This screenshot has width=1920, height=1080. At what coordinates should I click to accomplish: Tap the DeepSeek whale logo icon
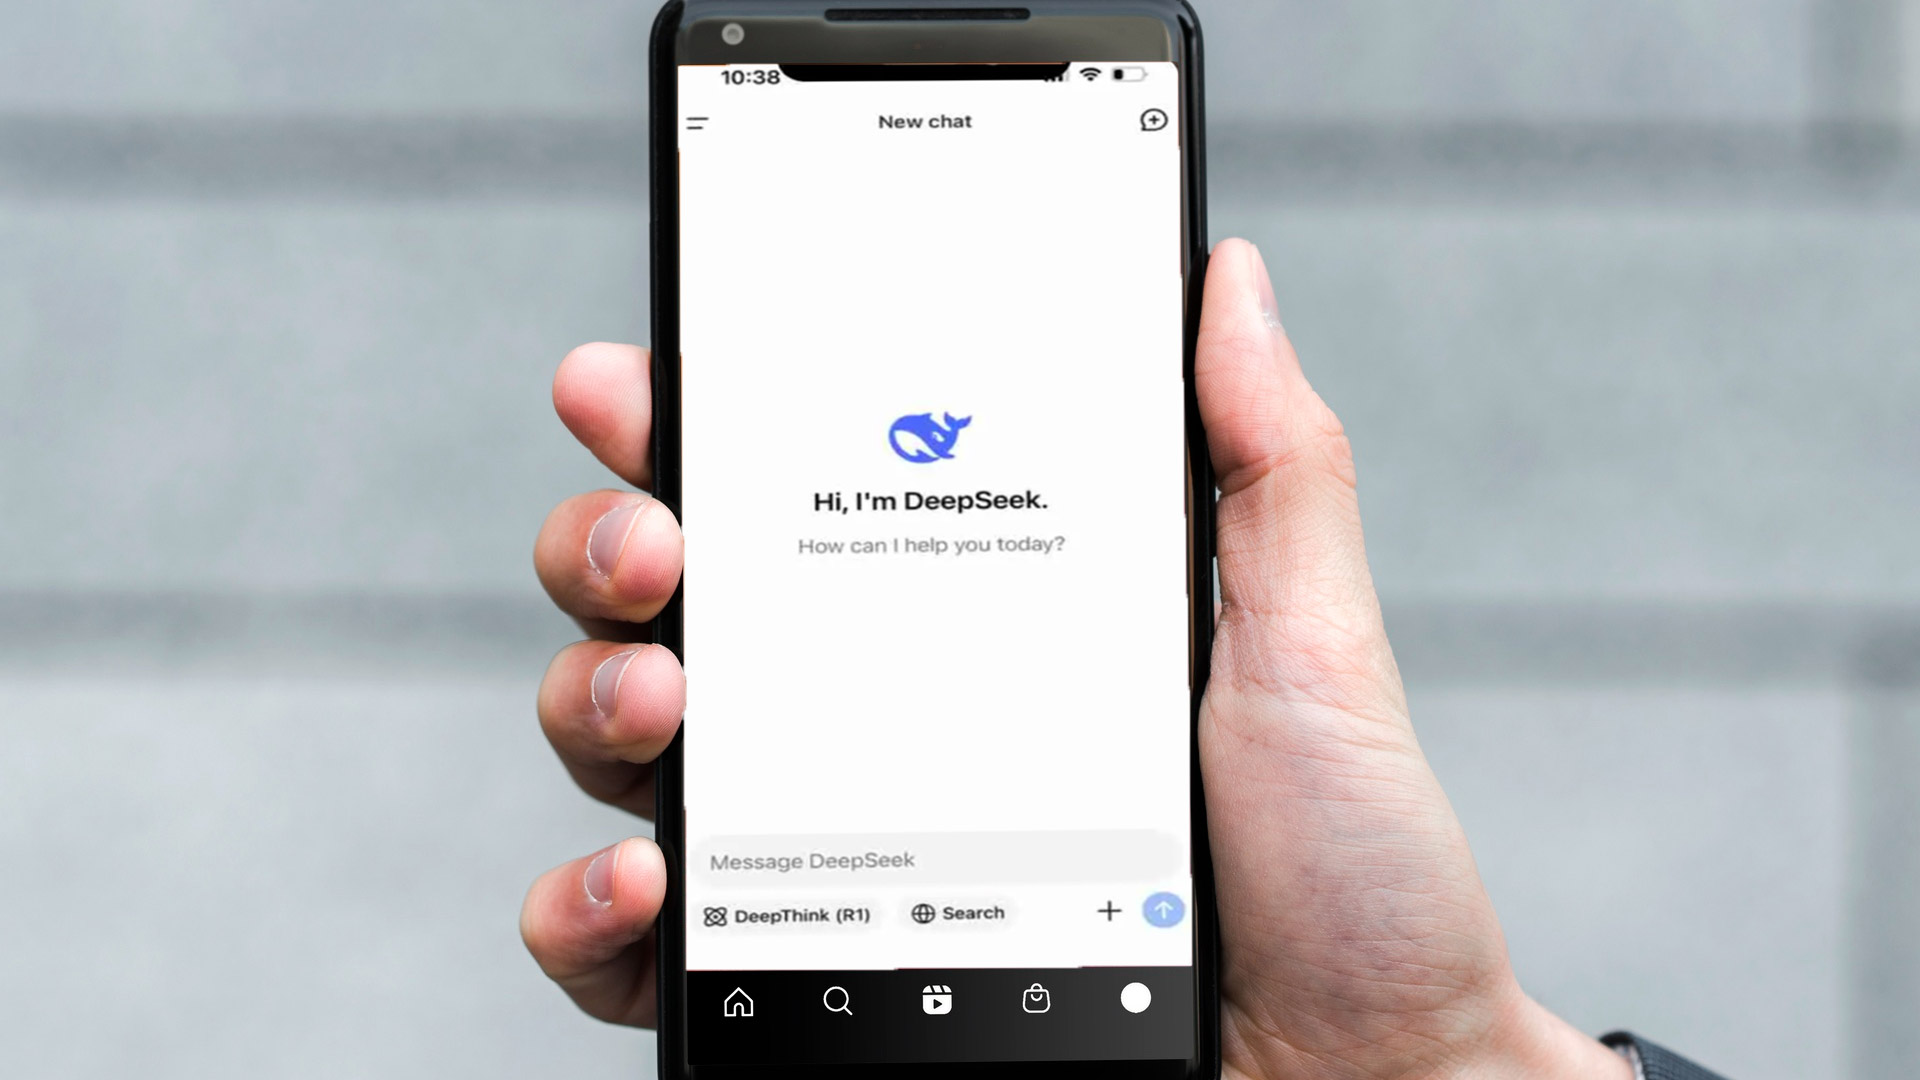click(x=927, y=434)
